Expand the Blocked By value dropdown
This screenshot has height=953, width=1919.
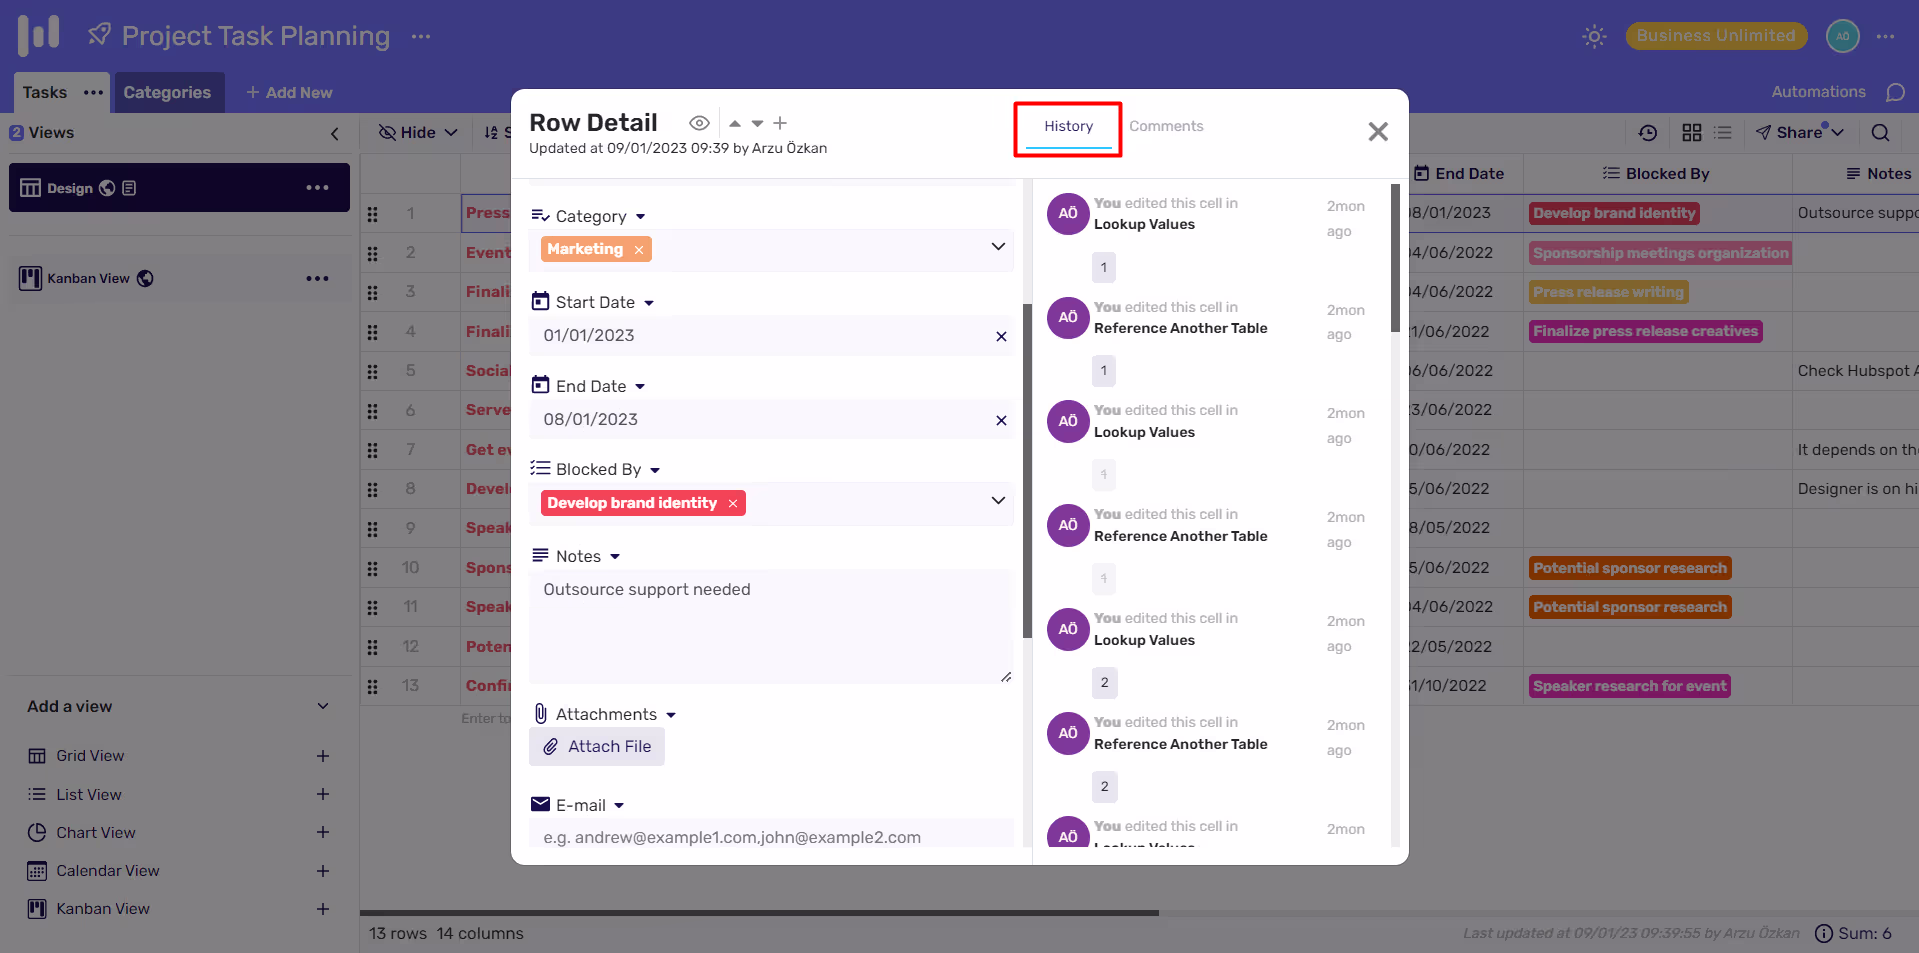click(998, 500)
